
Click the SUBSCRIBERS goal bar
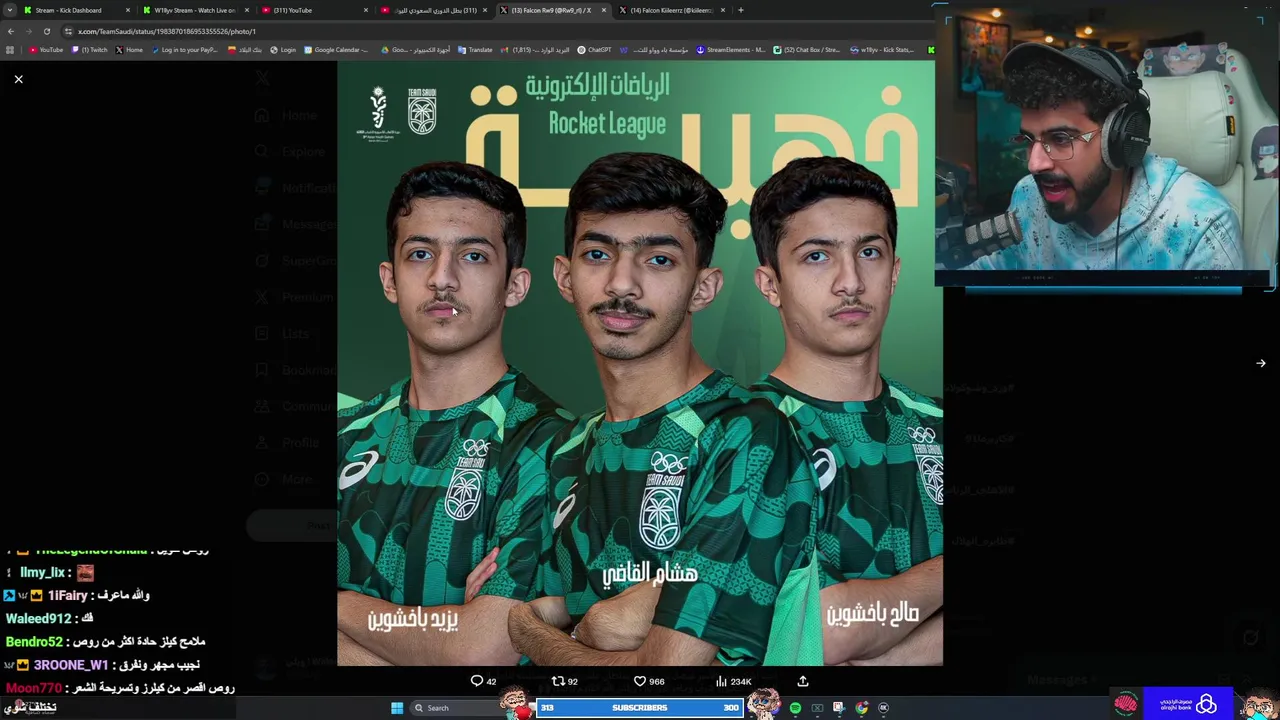point(639,708)
